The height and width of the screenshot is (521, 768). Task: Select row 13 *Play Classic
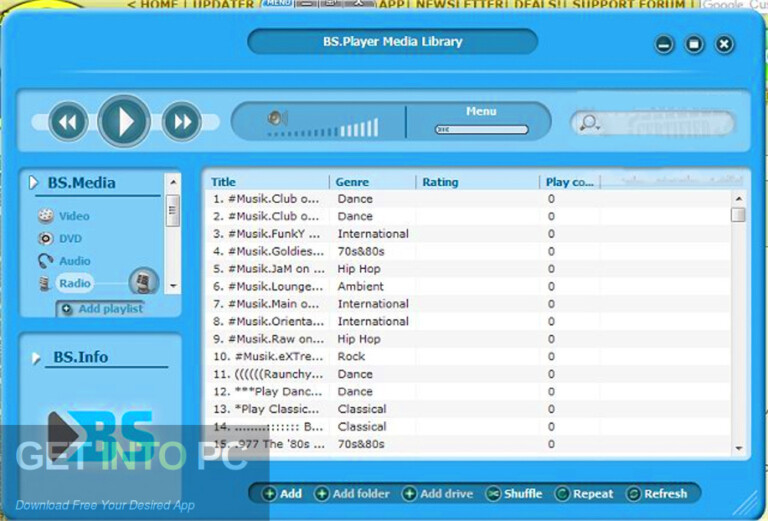[x=468, y=409]
